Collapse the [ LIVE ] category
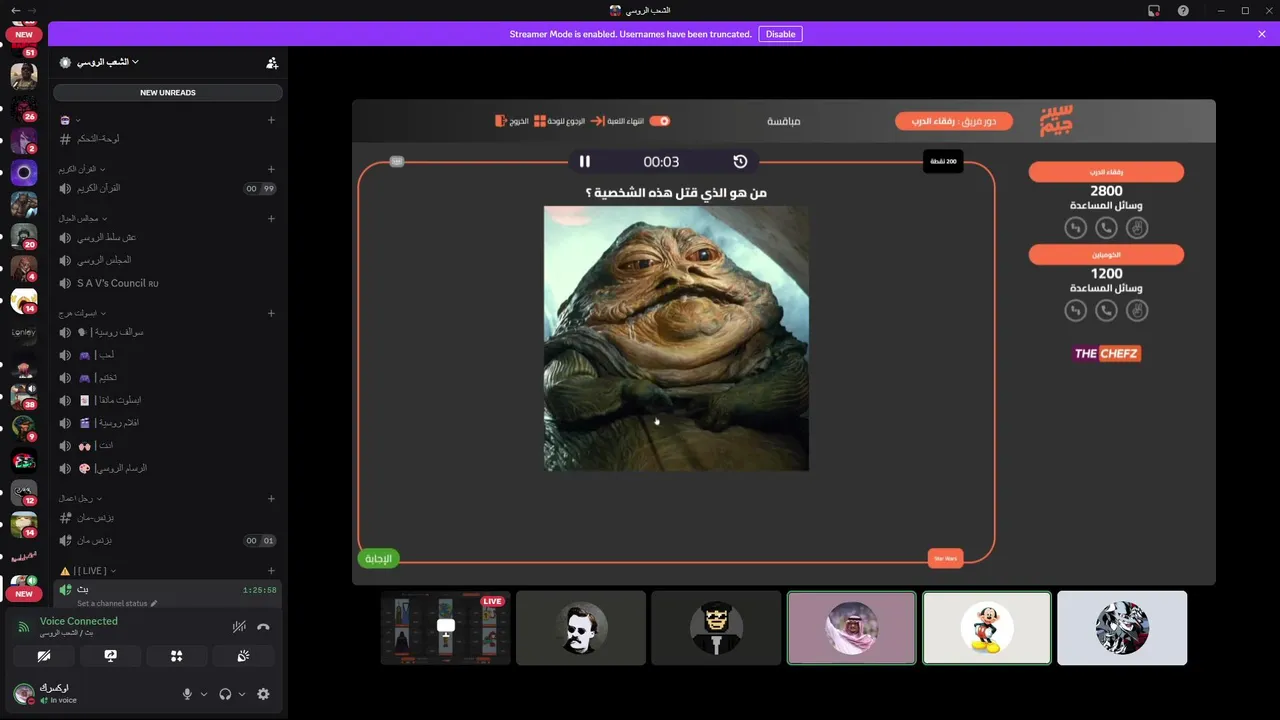 88,570
